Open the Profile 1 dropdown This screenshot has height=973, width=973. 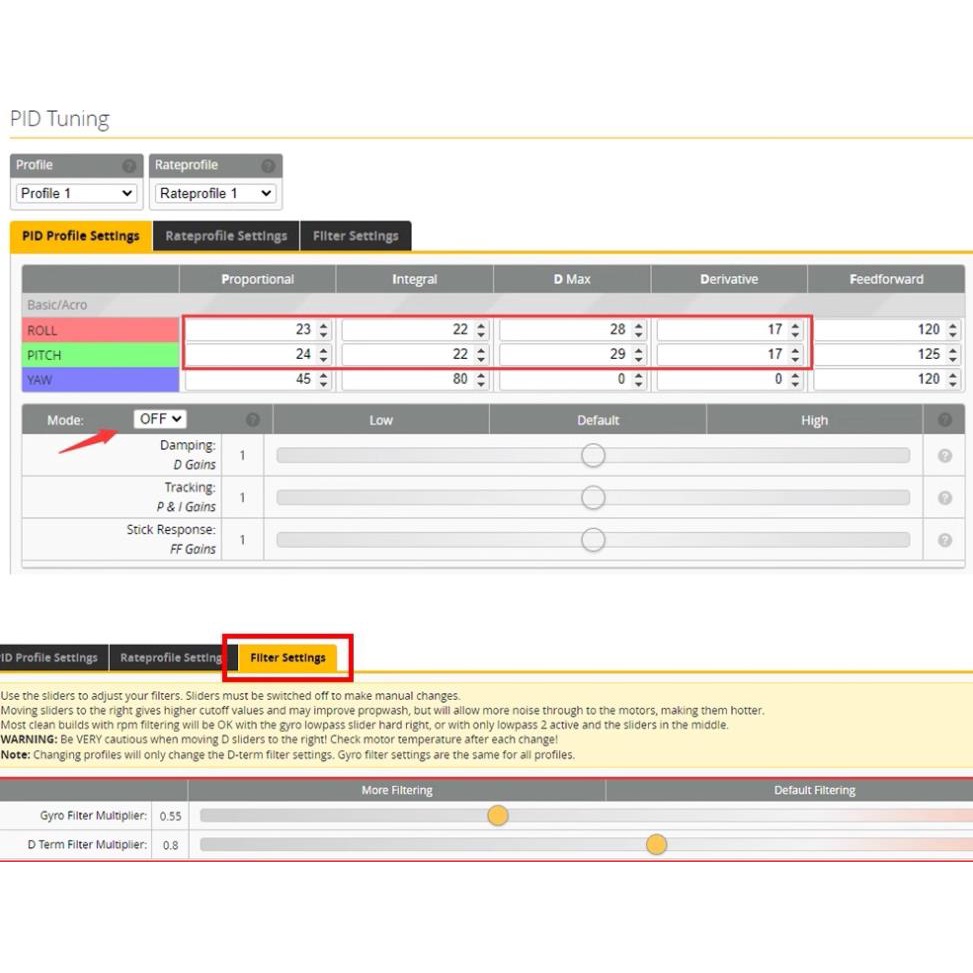click(77, 193)
